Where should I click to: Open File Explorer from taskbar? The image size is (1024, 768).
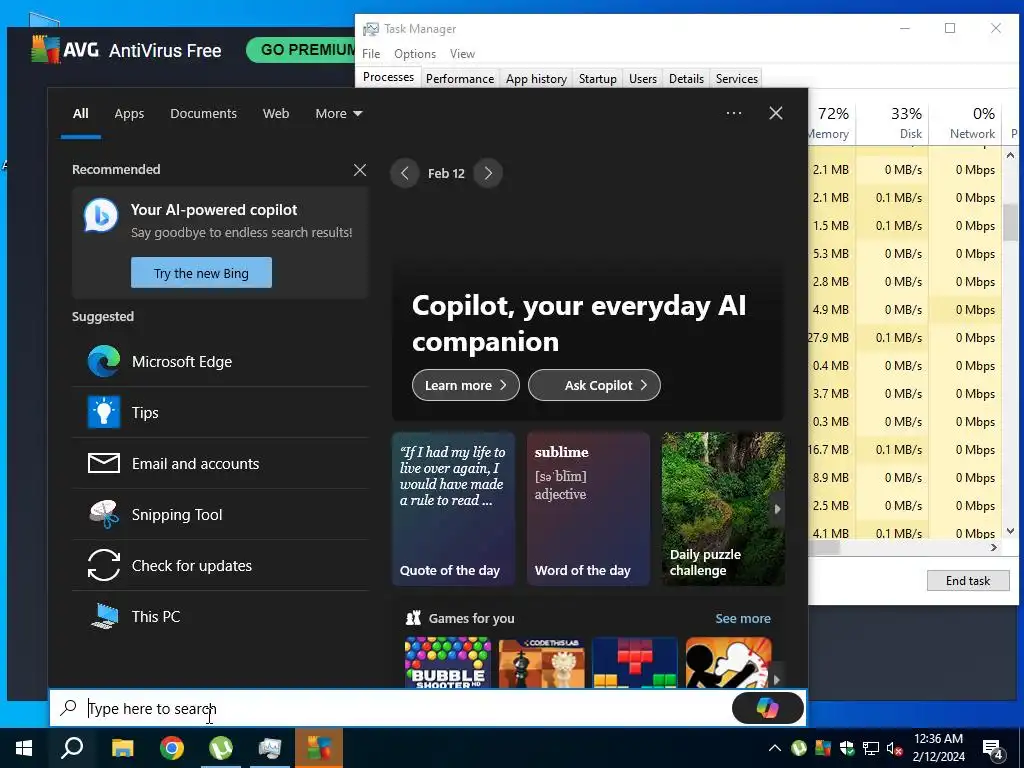(122, 748)
